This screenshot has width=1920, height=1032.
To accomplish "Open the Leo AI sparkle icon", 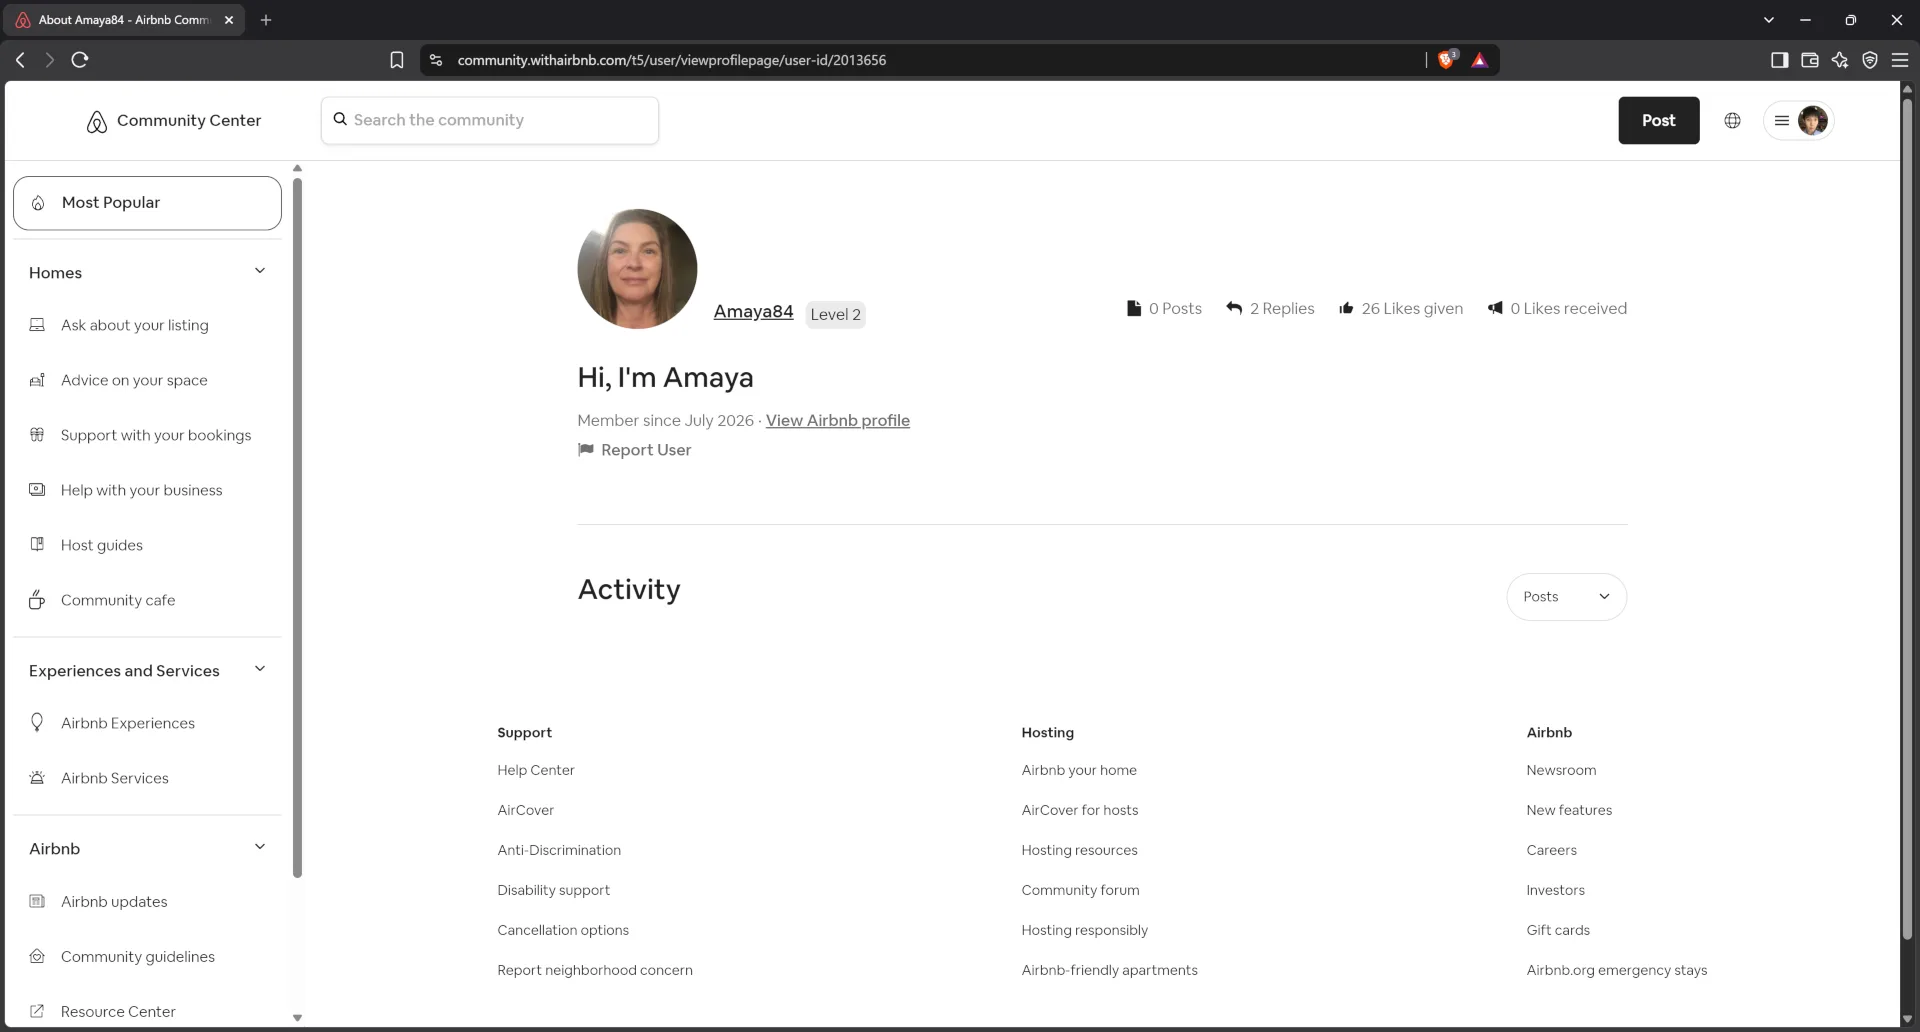I will pyautogui.click(x=1840, y=60).
